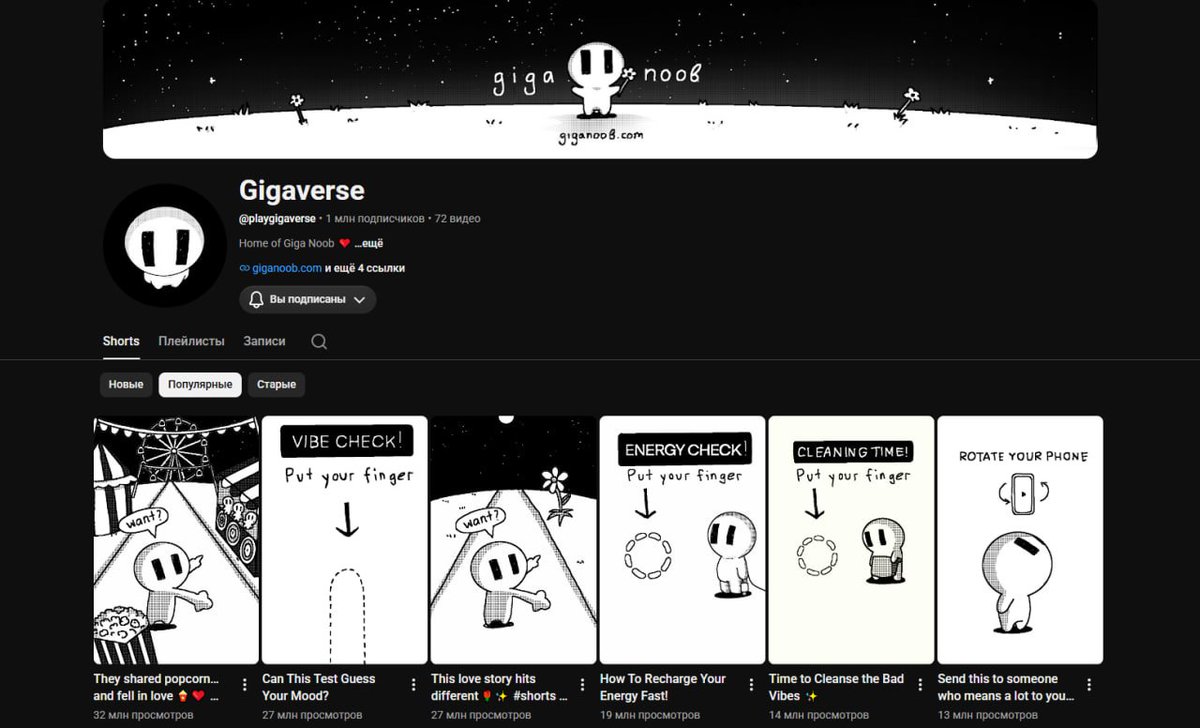Open options menu for 'How To Recharge' short

752,686
